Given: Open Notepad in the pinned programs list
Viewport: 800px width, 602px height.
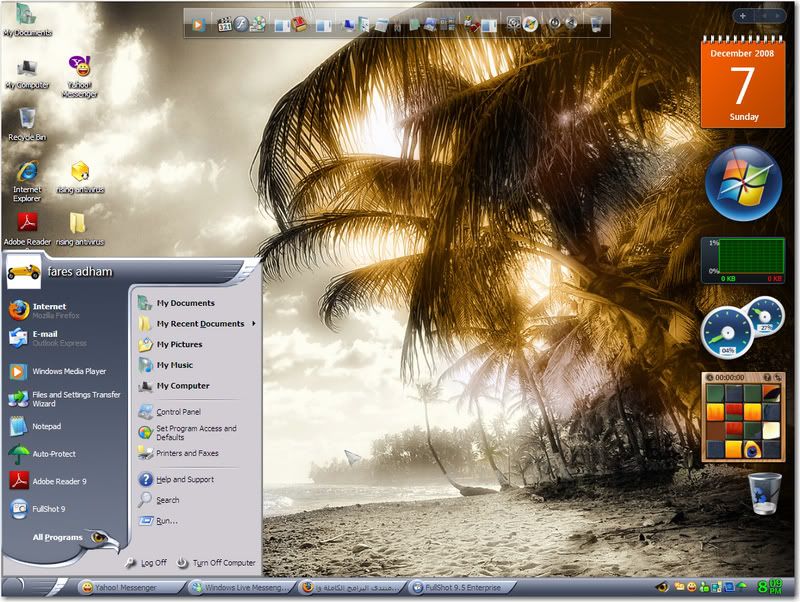Looking at the screenshot, I should click(x=47, y=426).
